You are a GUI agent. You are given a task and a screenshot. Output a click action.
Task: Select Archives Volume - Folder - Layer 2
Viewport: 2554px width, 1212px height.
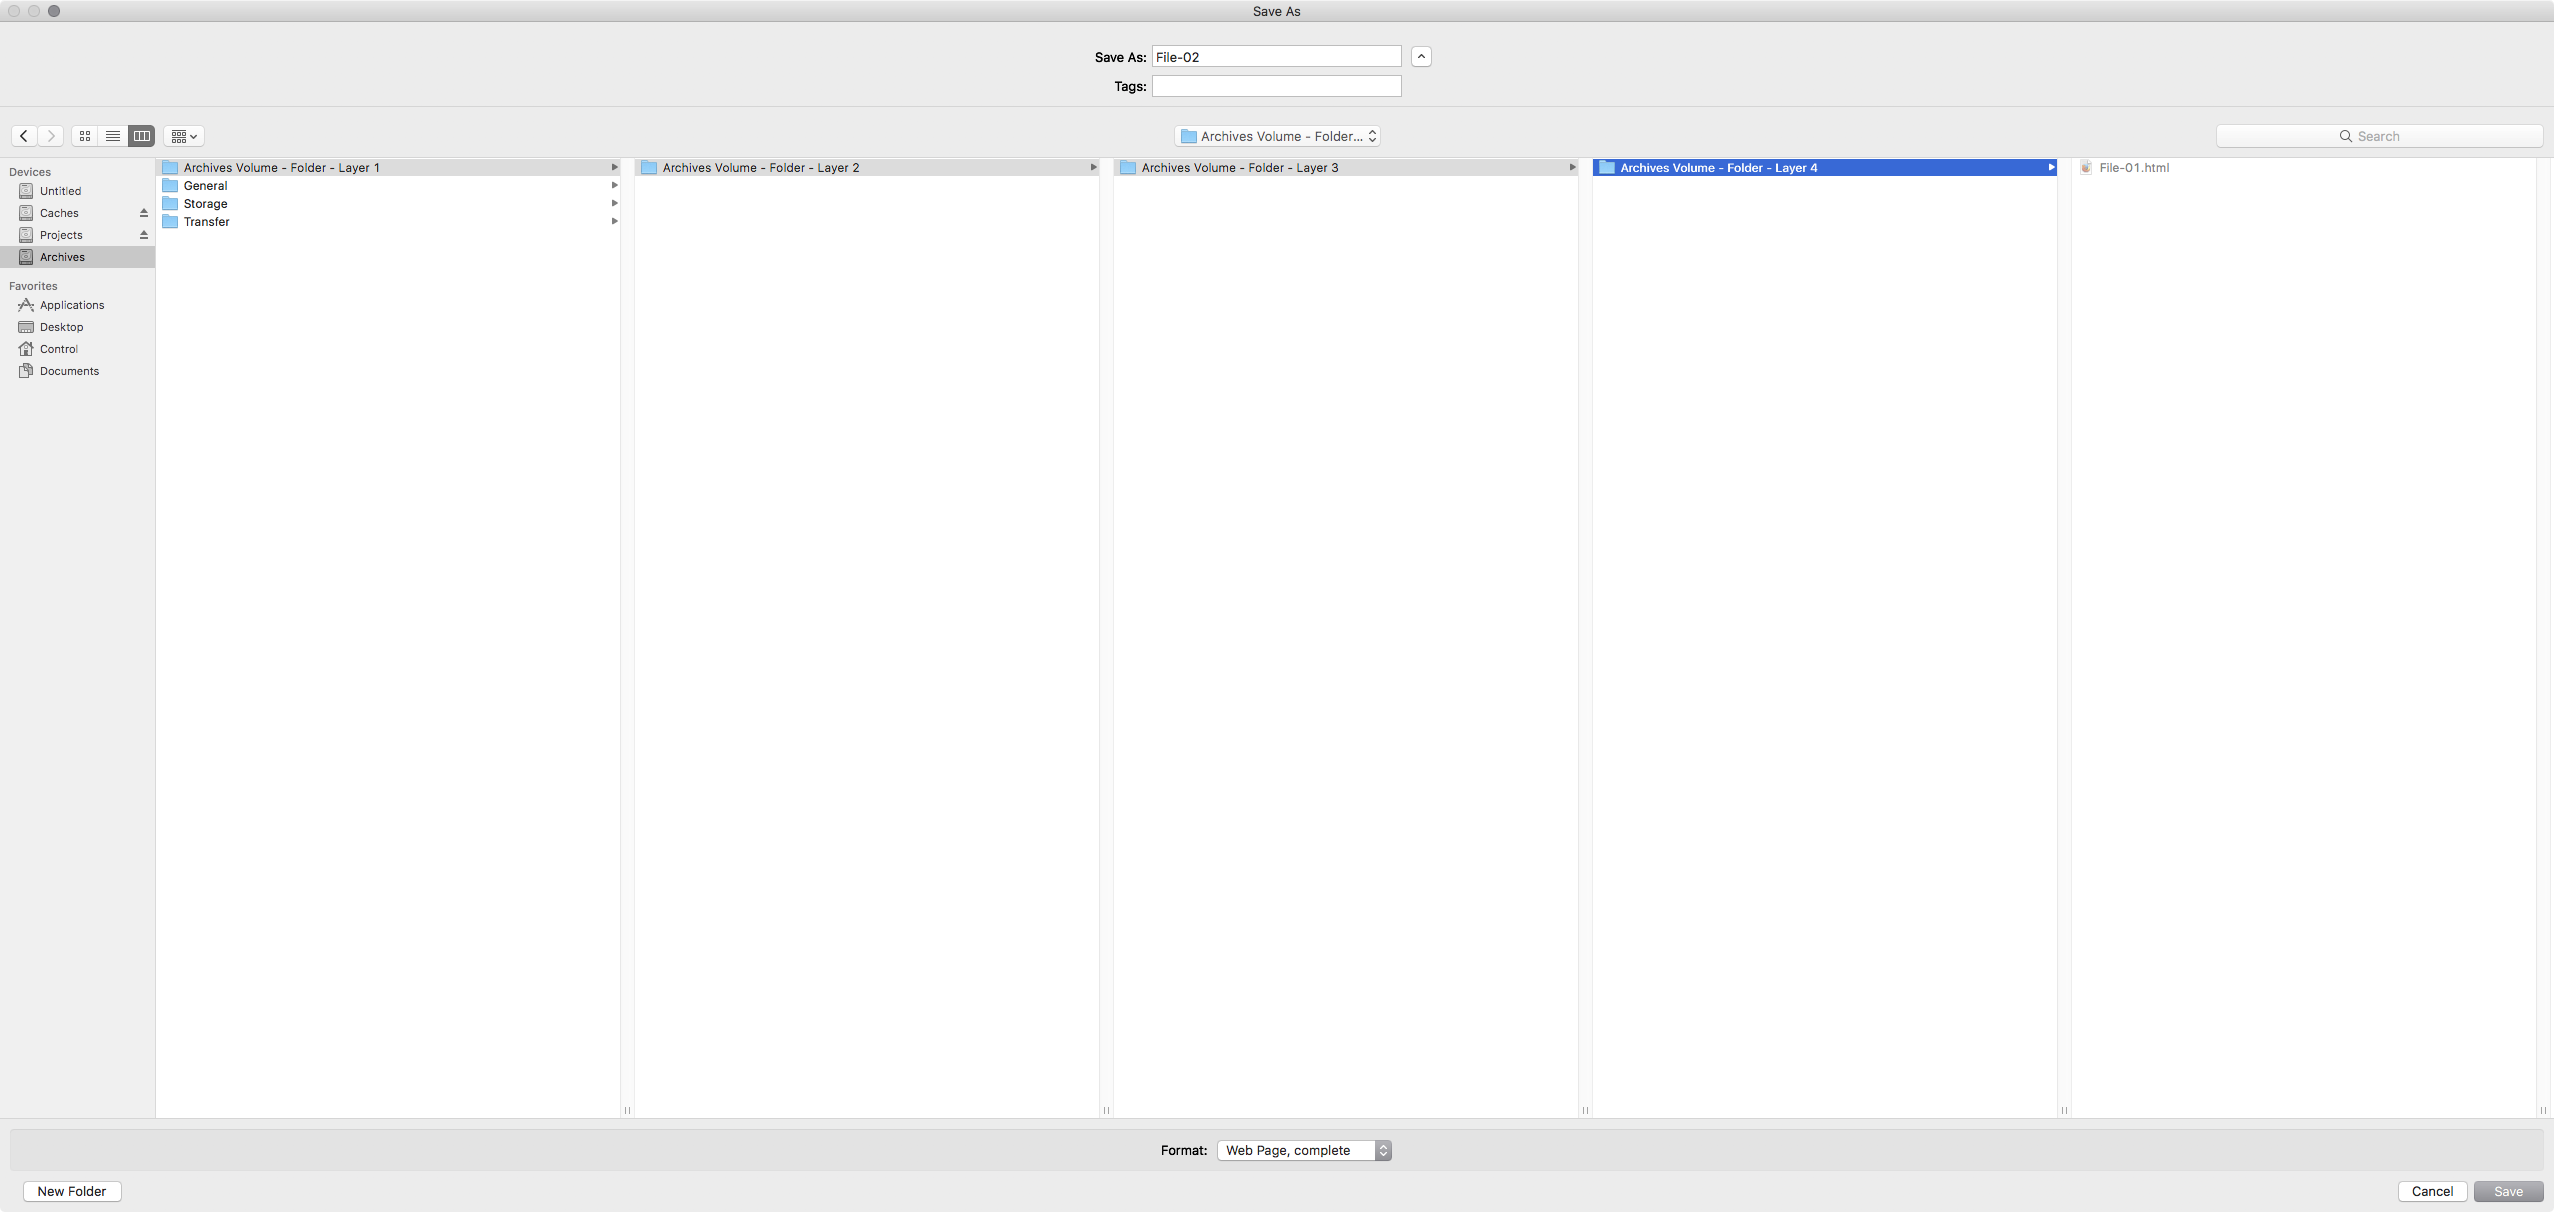pyautogui.click(x=867, y=168)
